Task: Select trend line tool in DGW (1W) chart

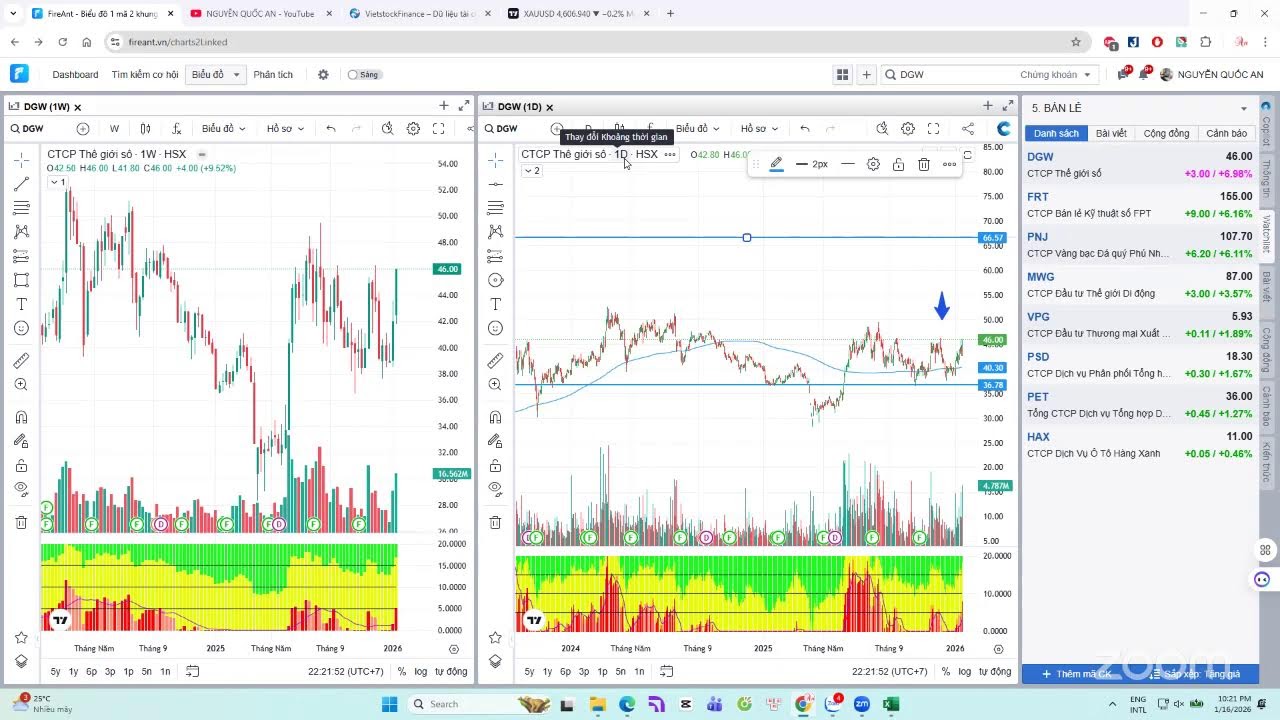Action: tap(21, 184)
